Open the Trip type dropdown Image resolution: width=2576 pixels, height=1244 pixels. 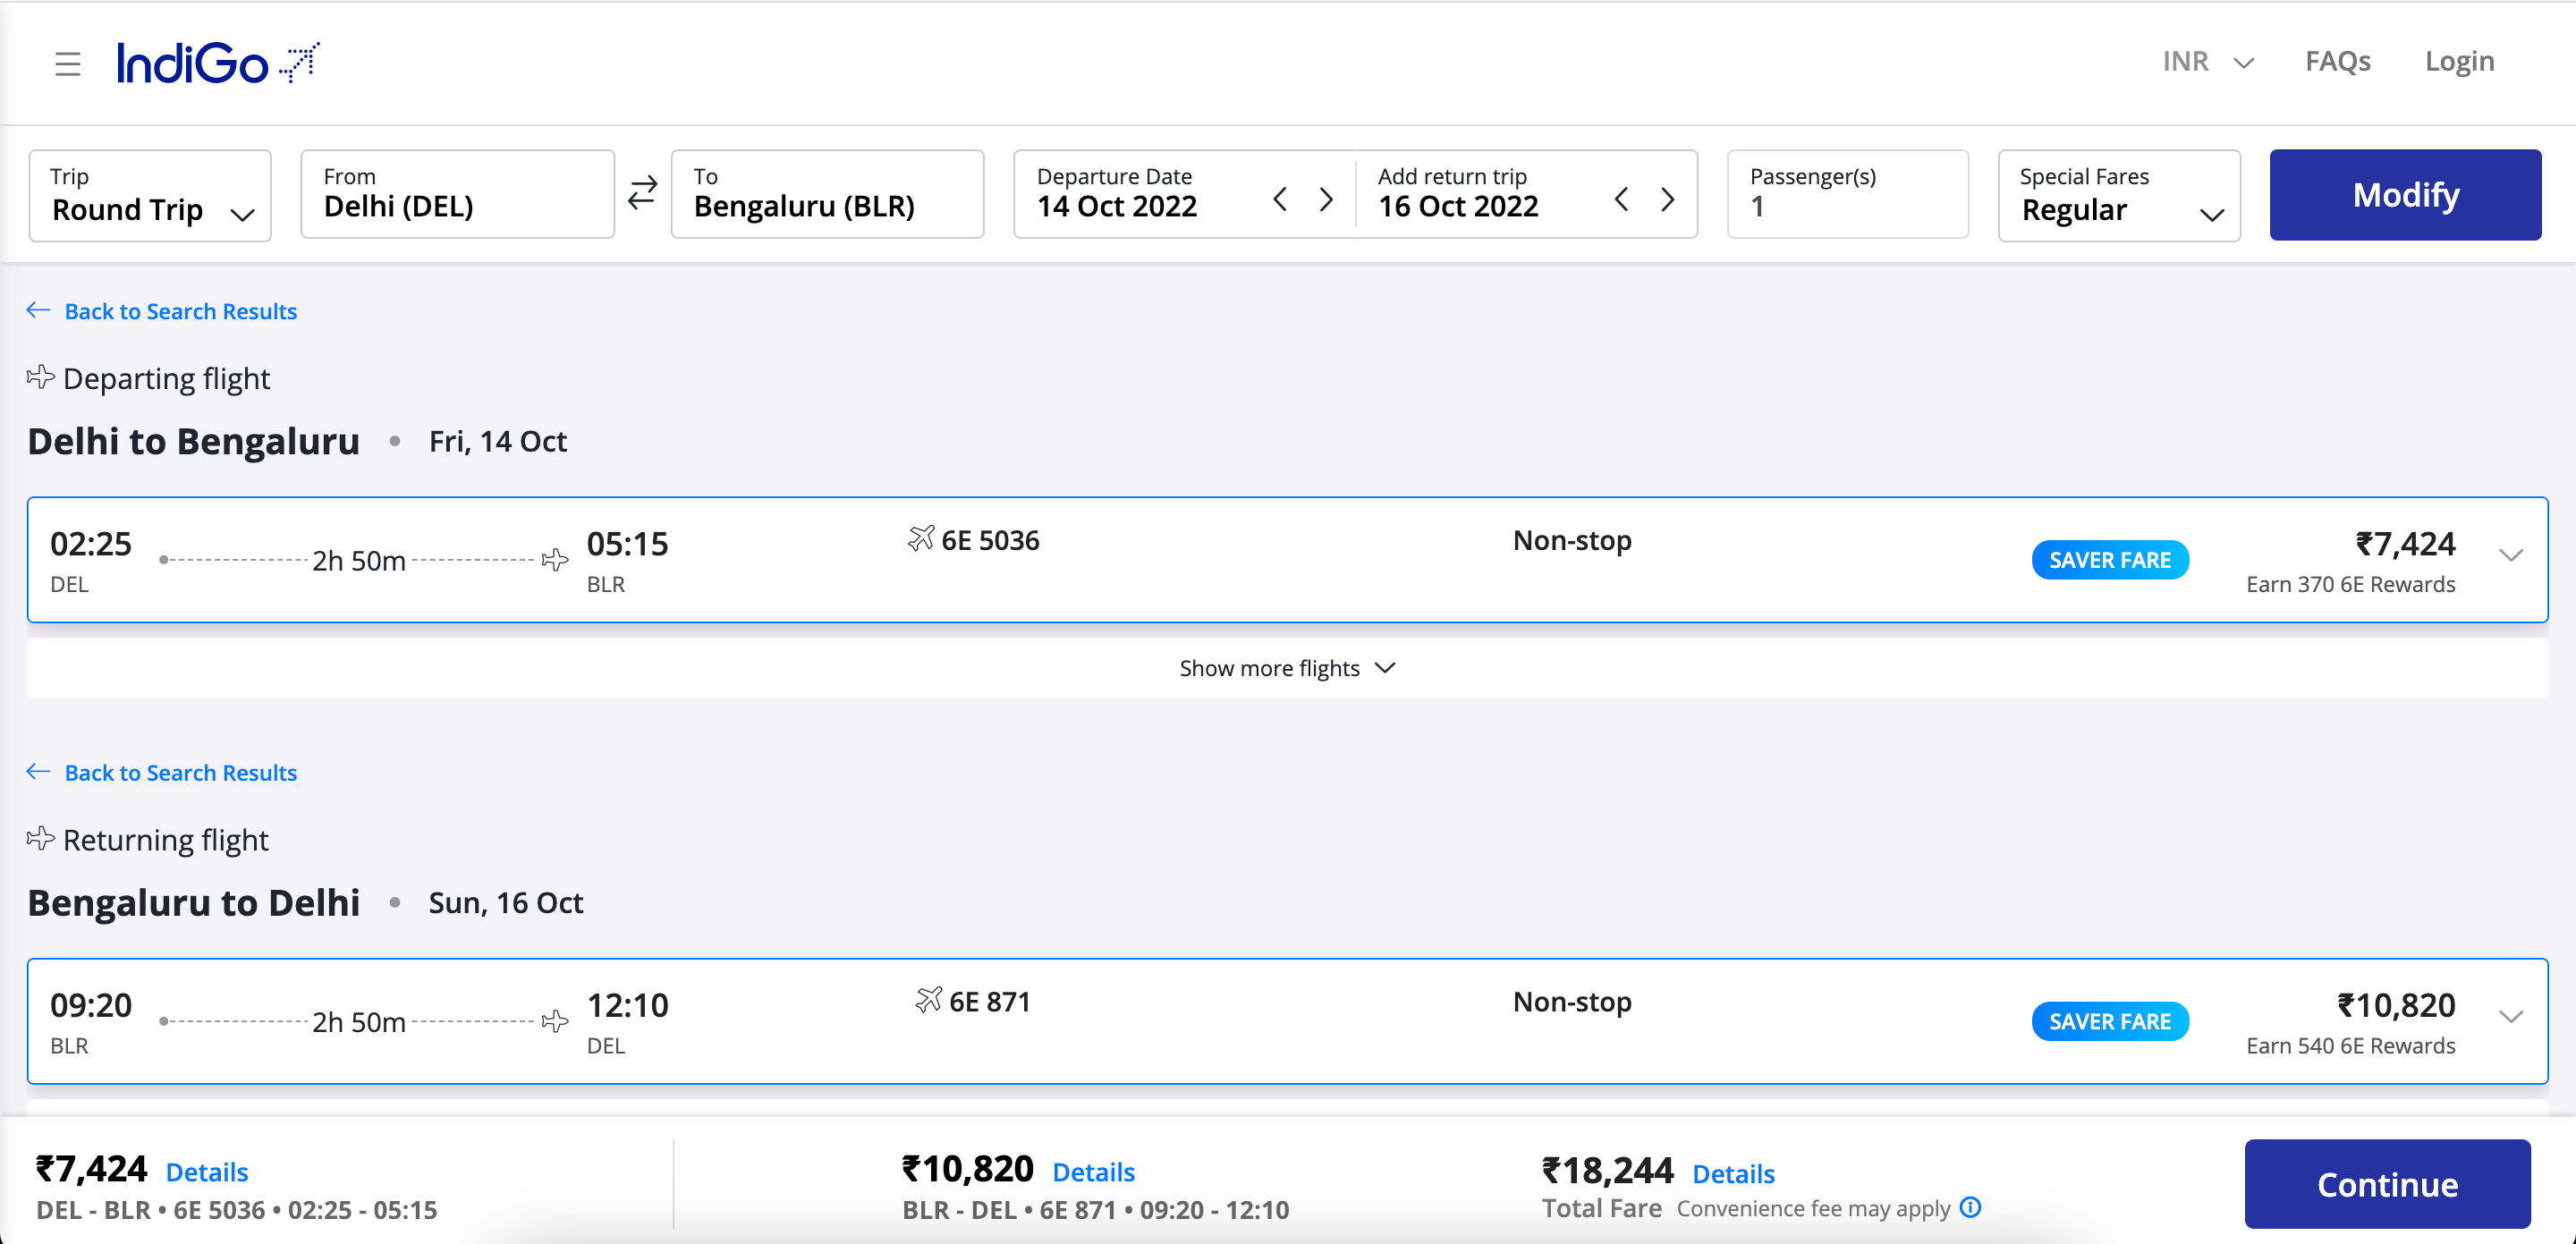pos(150,195)
